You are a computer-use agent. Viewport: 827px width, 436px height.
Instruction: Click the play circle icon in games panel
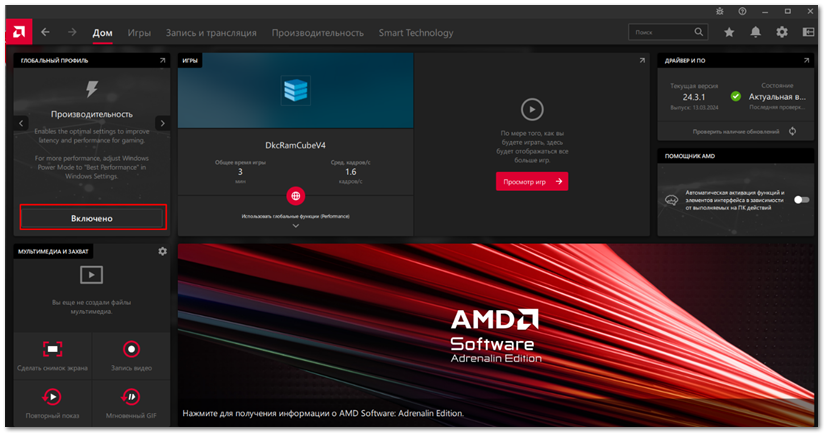click(532, 110)
